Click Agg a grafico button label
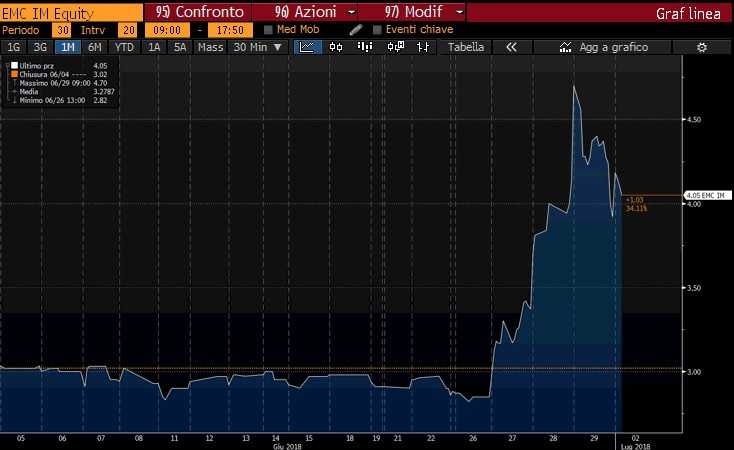 [613, 47]
